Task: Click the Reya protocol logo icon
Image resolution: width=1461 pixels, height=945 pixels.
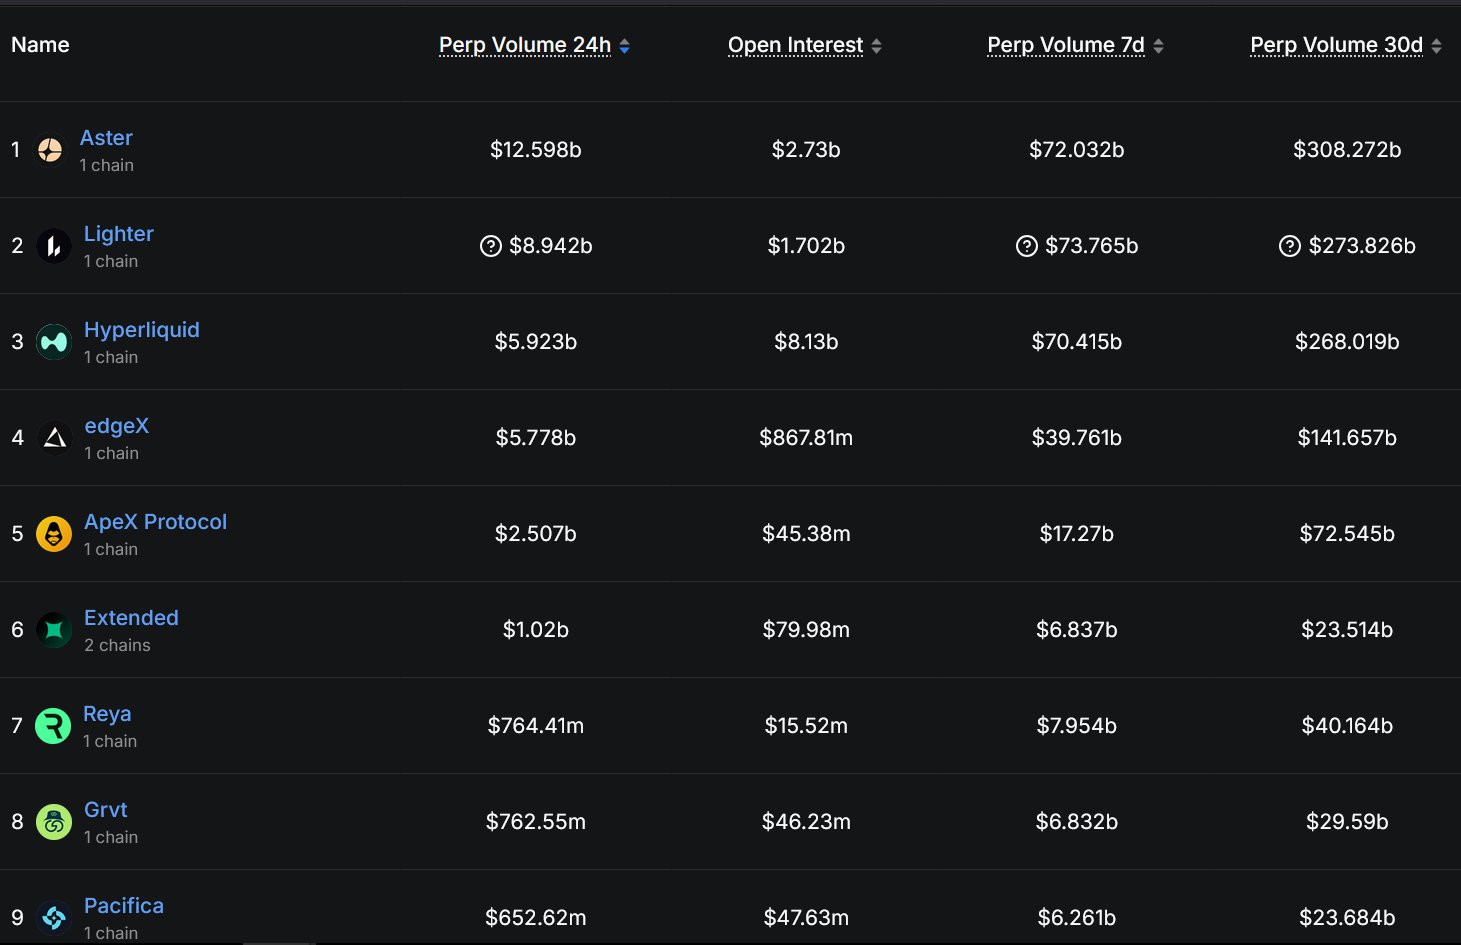Action: click(53, 726)
